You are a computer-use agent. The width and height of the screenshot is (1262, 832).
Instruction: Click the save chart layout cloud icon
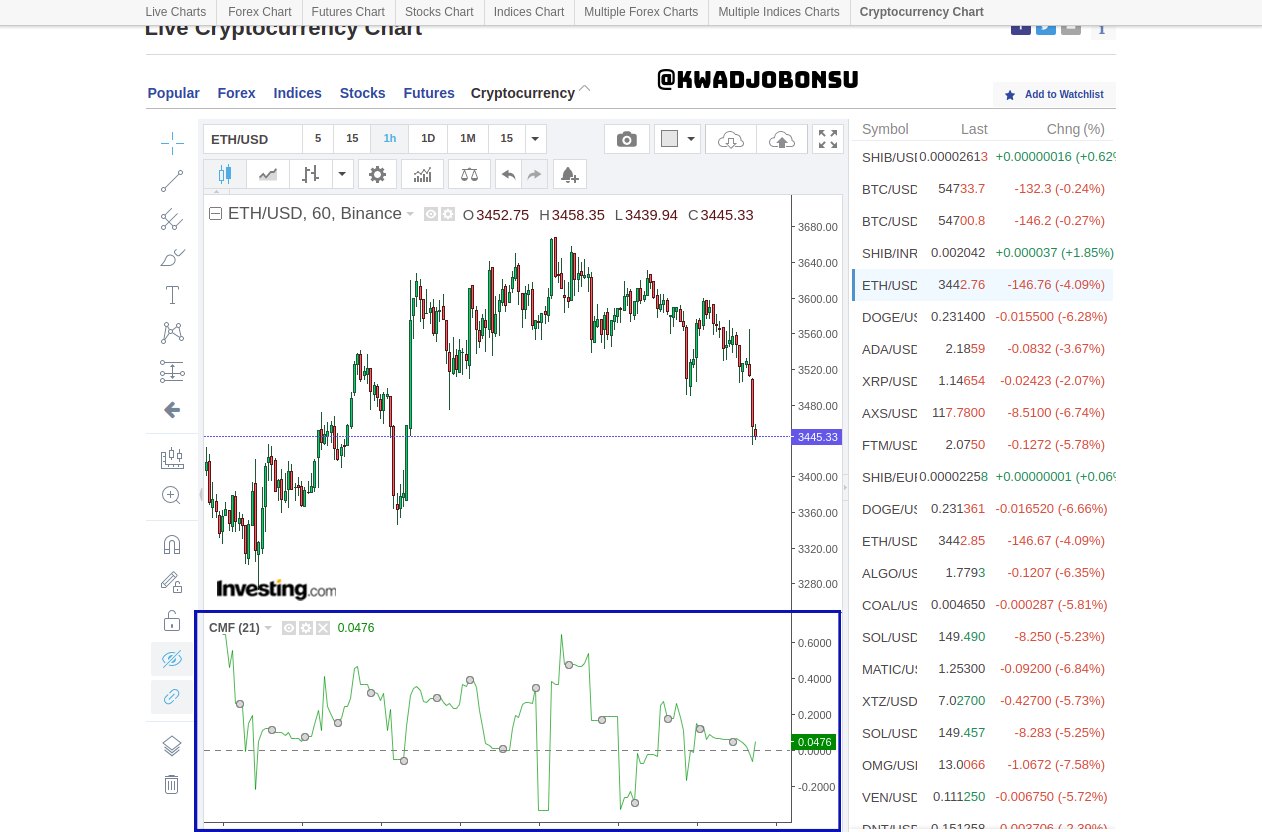point(782,139)
